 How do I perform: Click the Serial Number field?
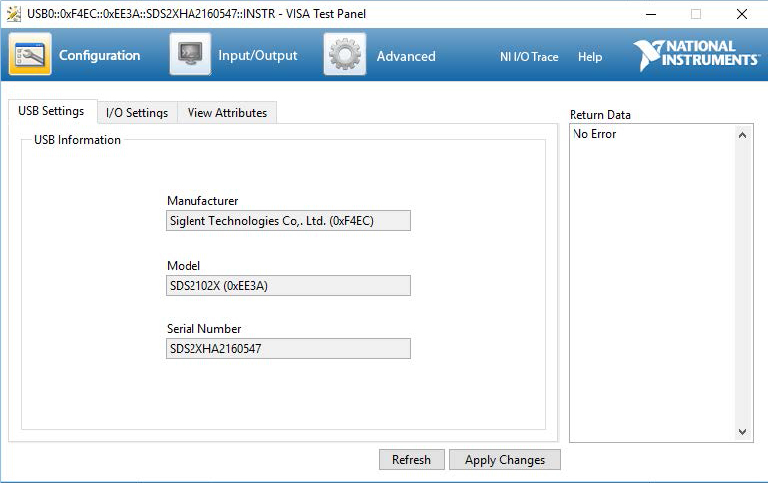tap(288, 349)
